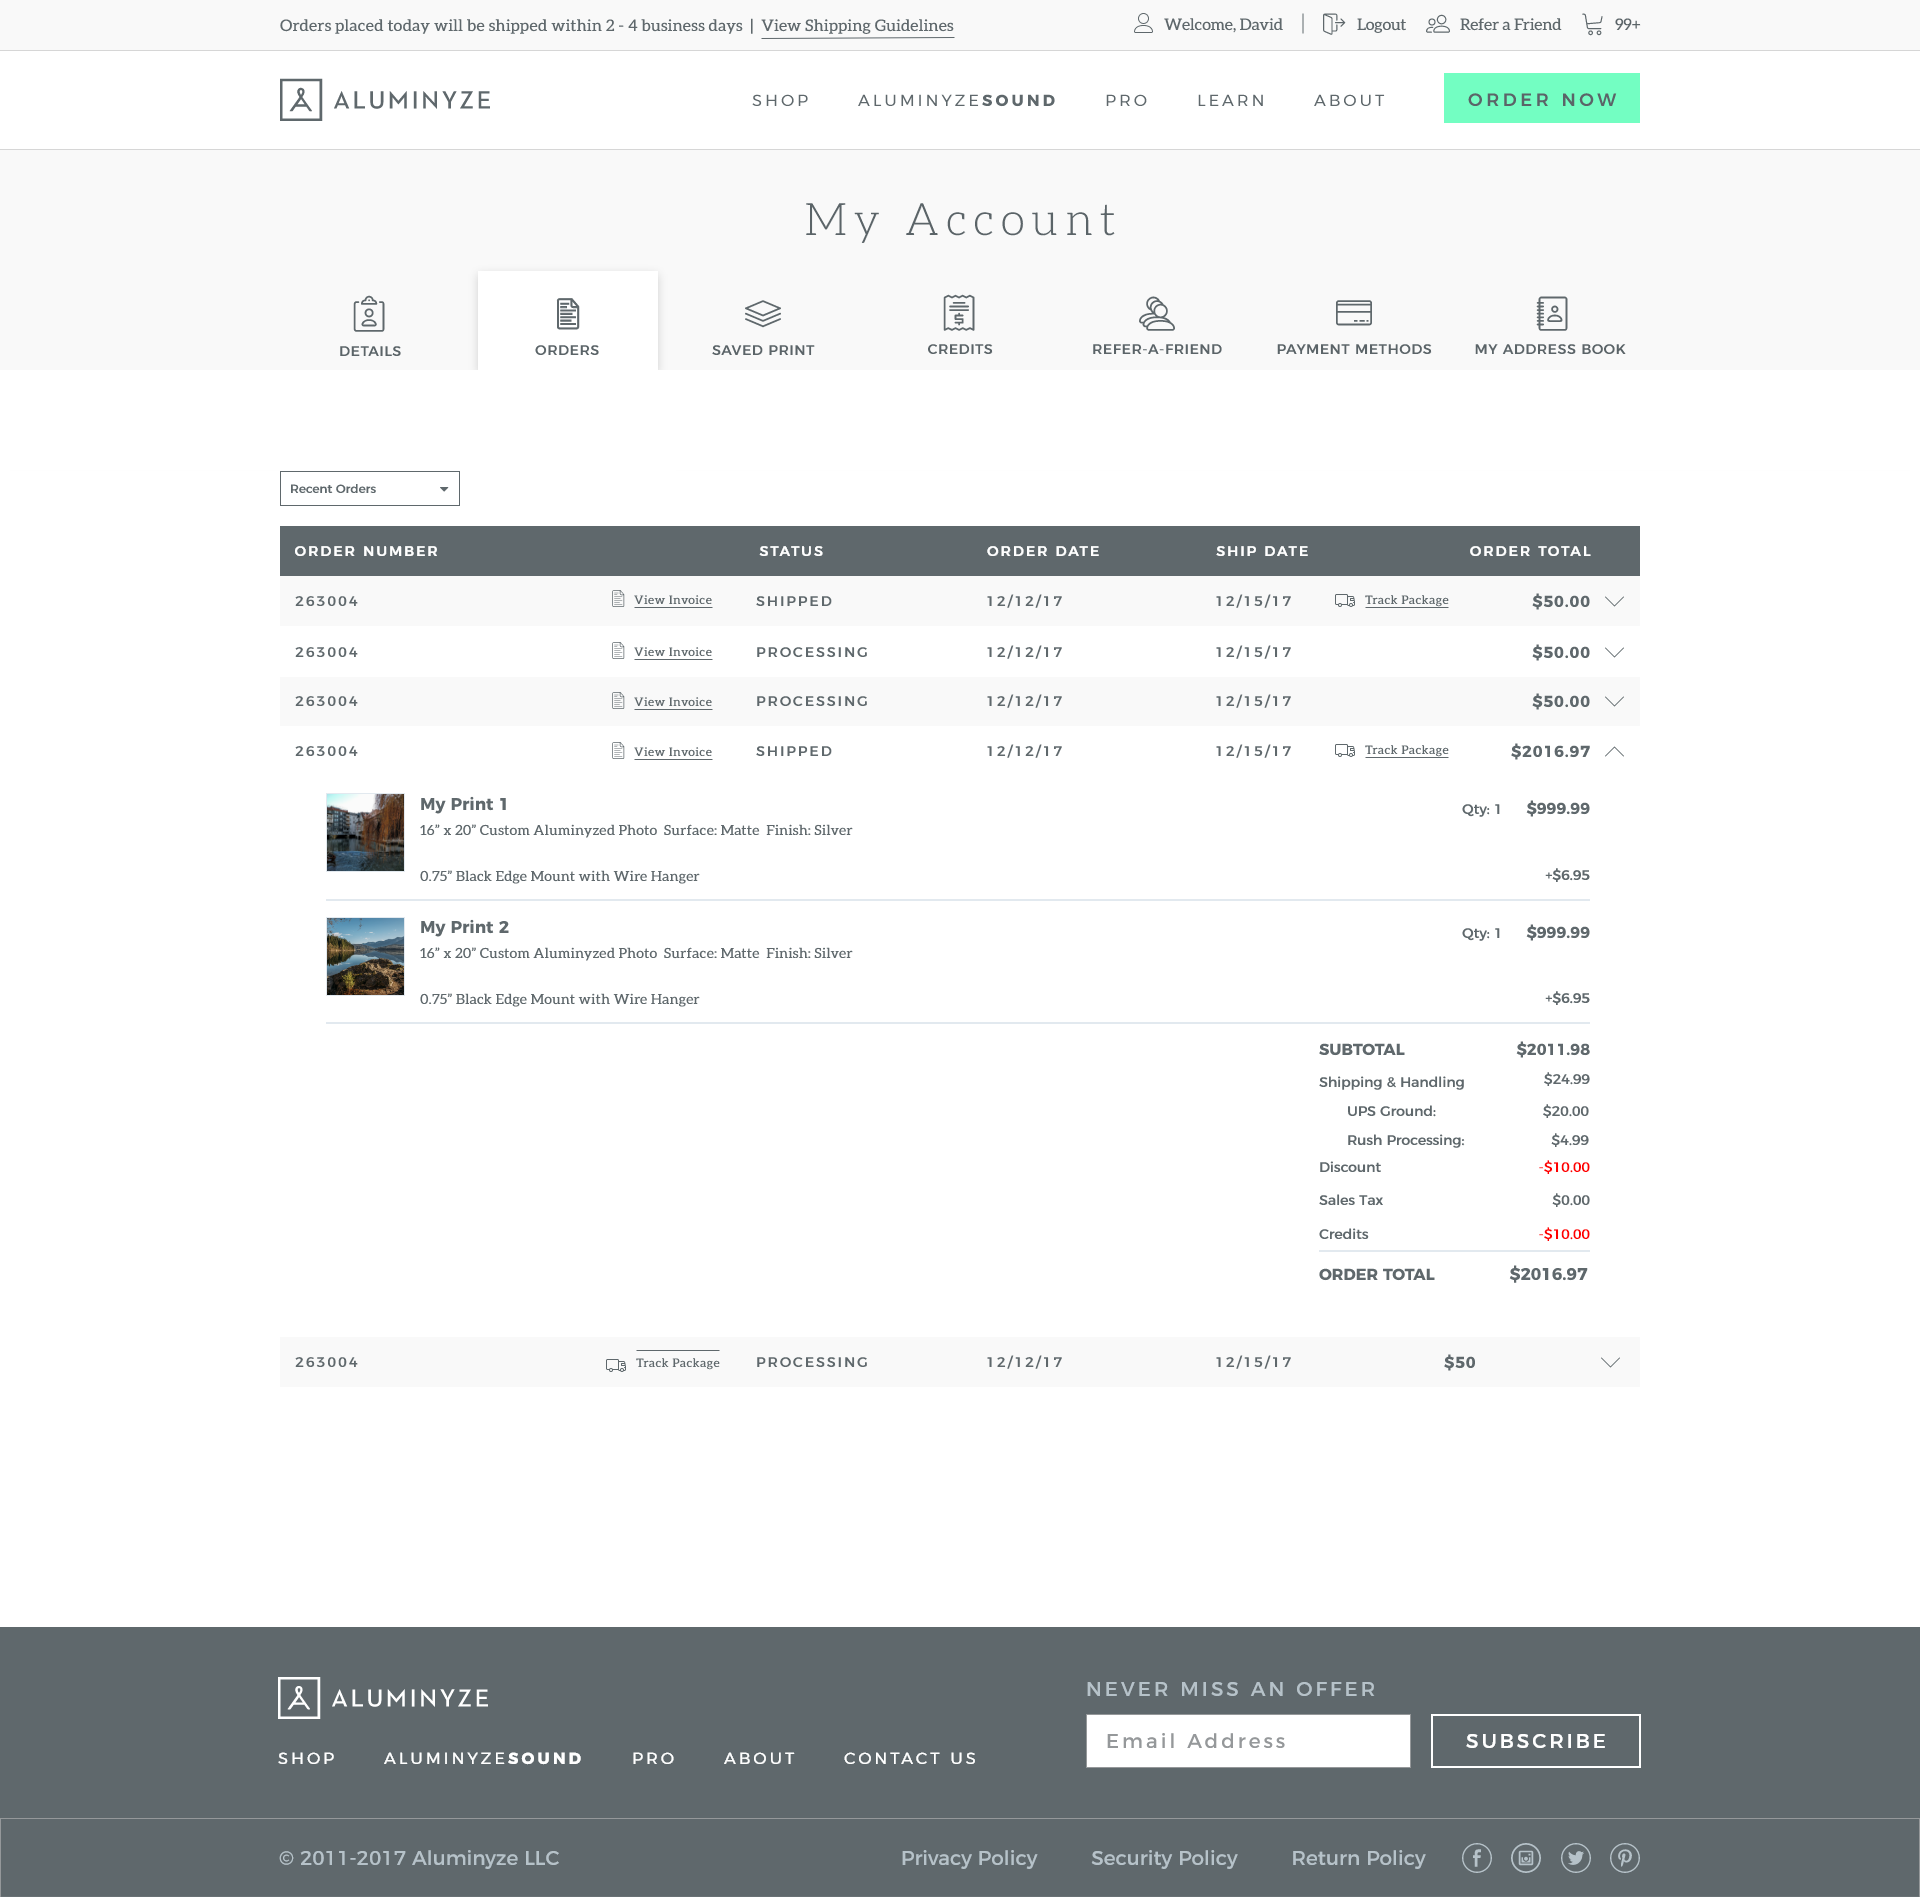Screen dimensions: 1920x1897
Task: Expand the first shipped $50.00 order
Action: point(1613,601)
